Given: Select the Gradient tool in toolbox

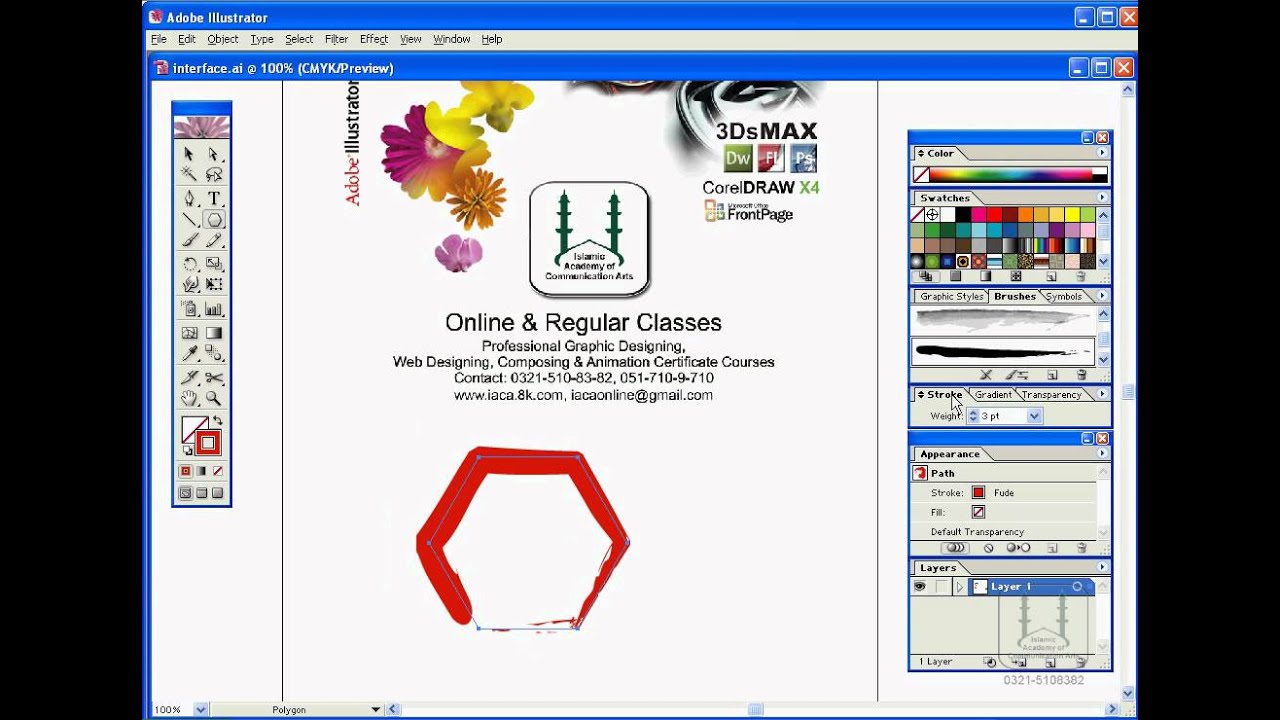Looking at the screenshot, I should [213, 333].
